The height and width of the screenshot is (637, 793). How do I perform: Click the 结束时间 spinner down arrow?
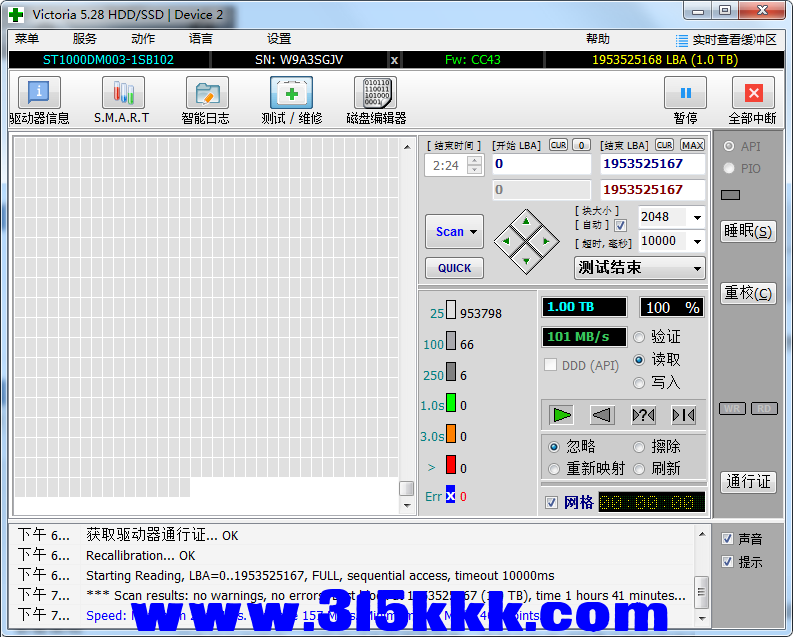click(x=474, y=170)
